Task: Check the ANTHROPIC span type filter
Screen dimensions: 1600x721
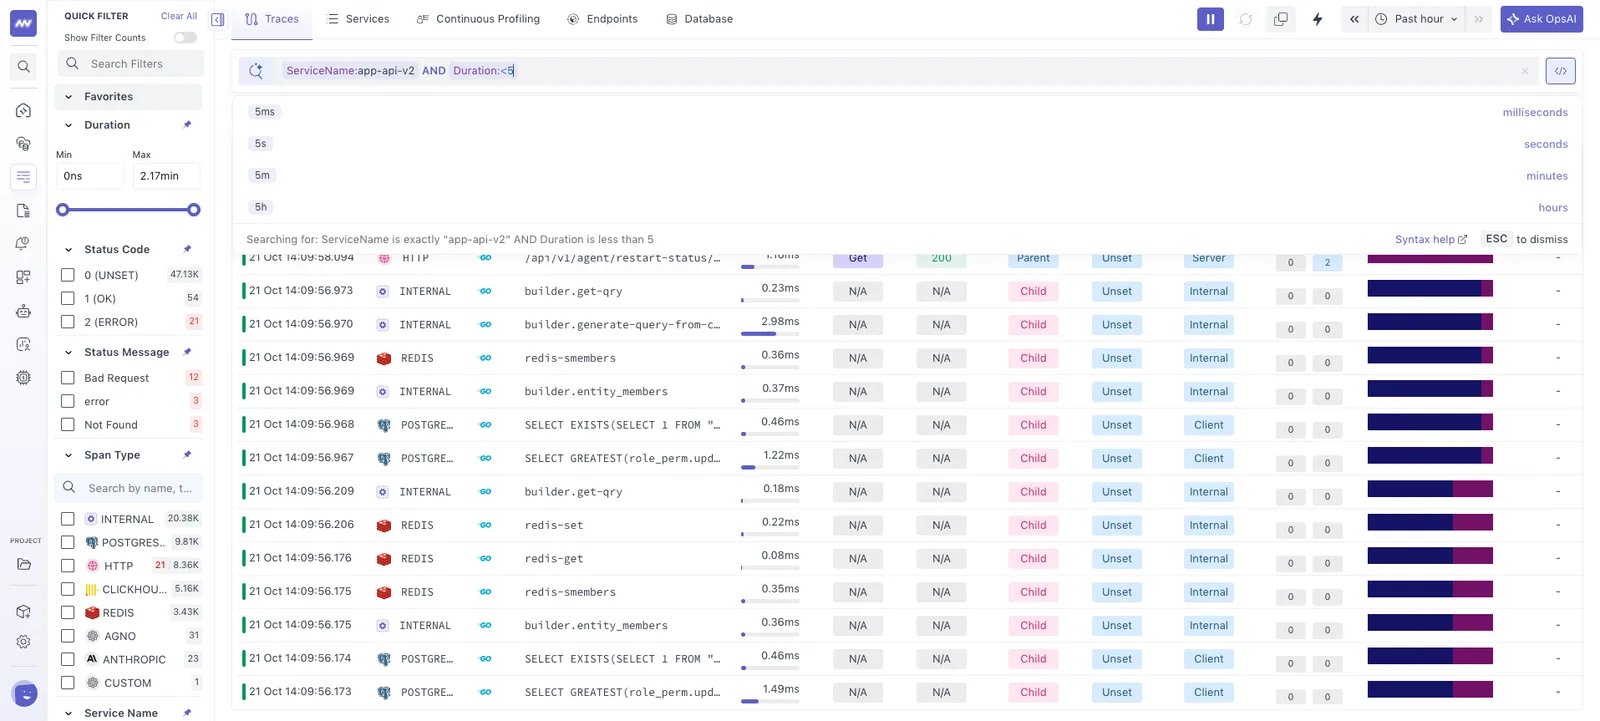Action: click(68, 659)
